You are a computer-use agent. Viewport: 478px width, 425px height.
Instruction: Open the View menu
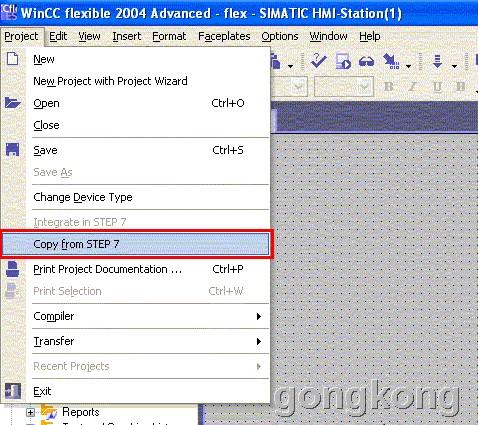point(89,36)
